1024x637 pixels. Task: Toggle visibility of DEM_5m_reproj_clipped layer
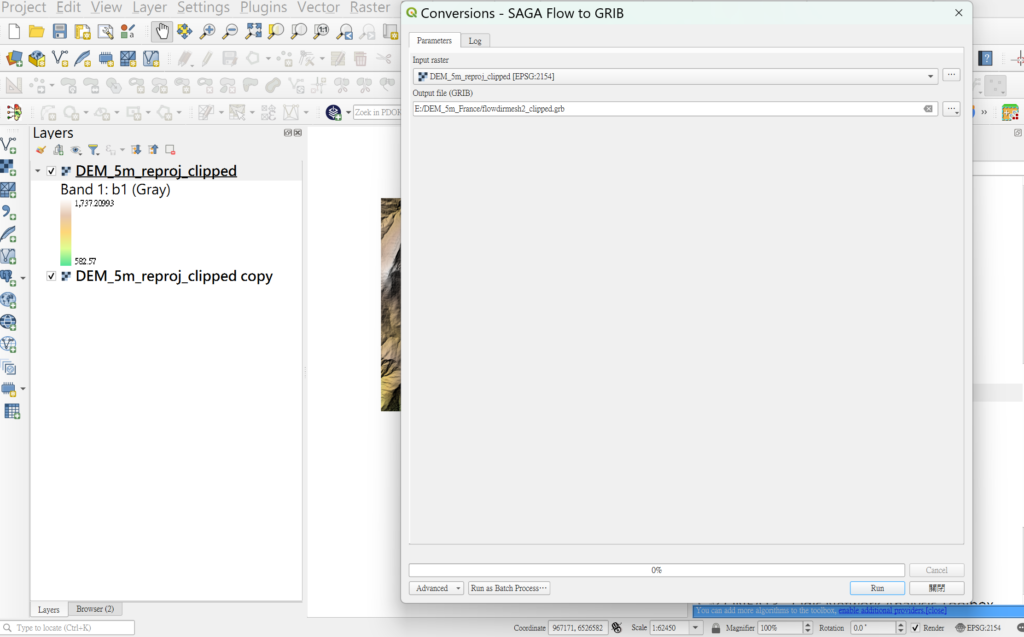coord(52,171)
